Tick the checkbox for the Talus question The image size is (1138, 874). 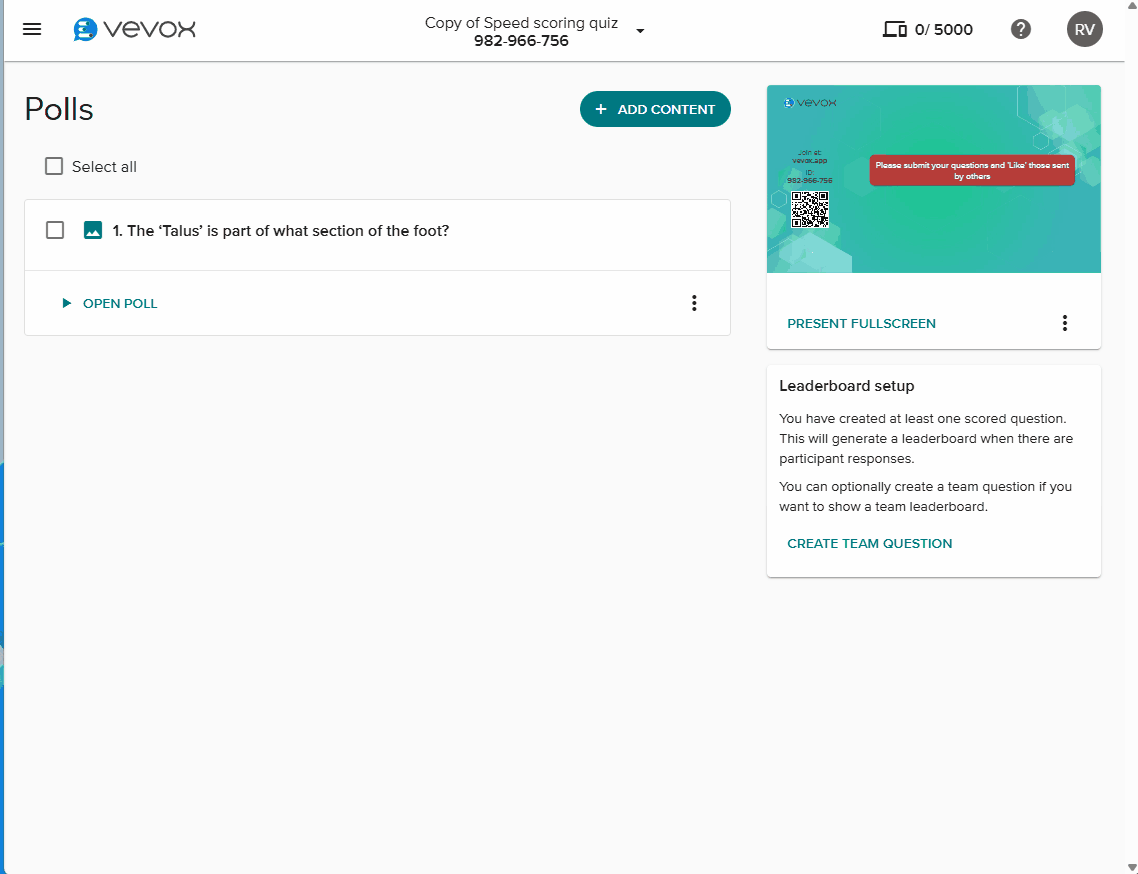pyautogui.click(x=54, y=230)
